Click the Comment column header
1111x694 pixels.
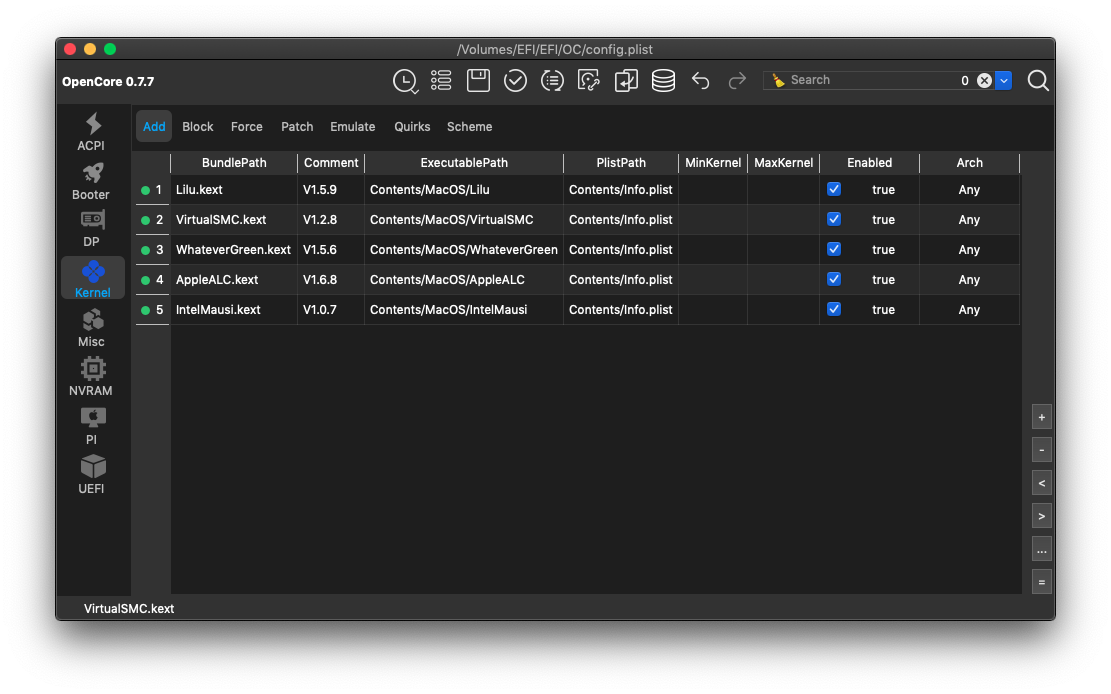tap(331, 163)
